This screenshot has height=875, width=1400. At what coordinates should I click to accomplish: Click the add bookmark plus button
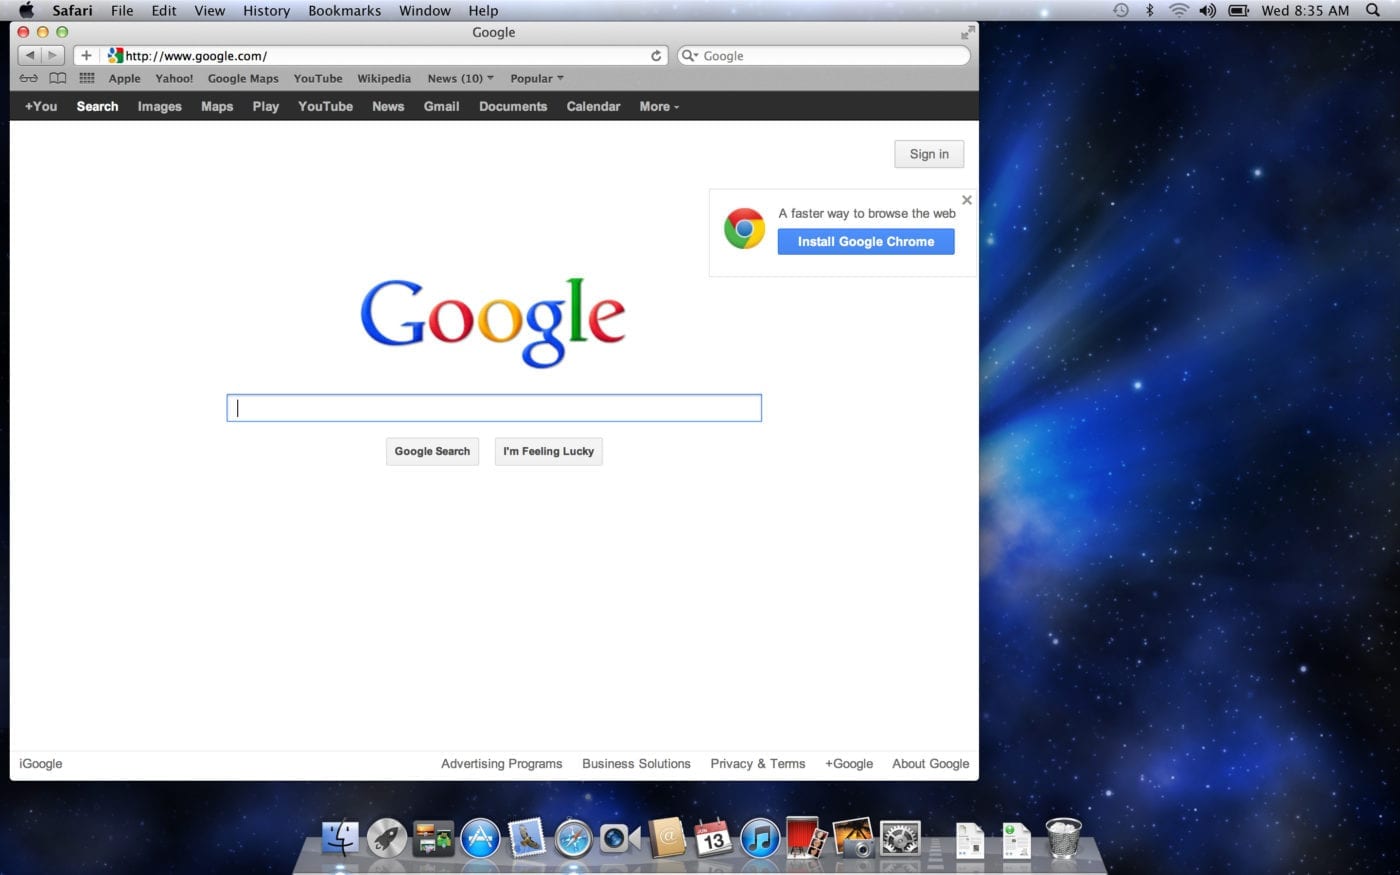coord(86,56)
